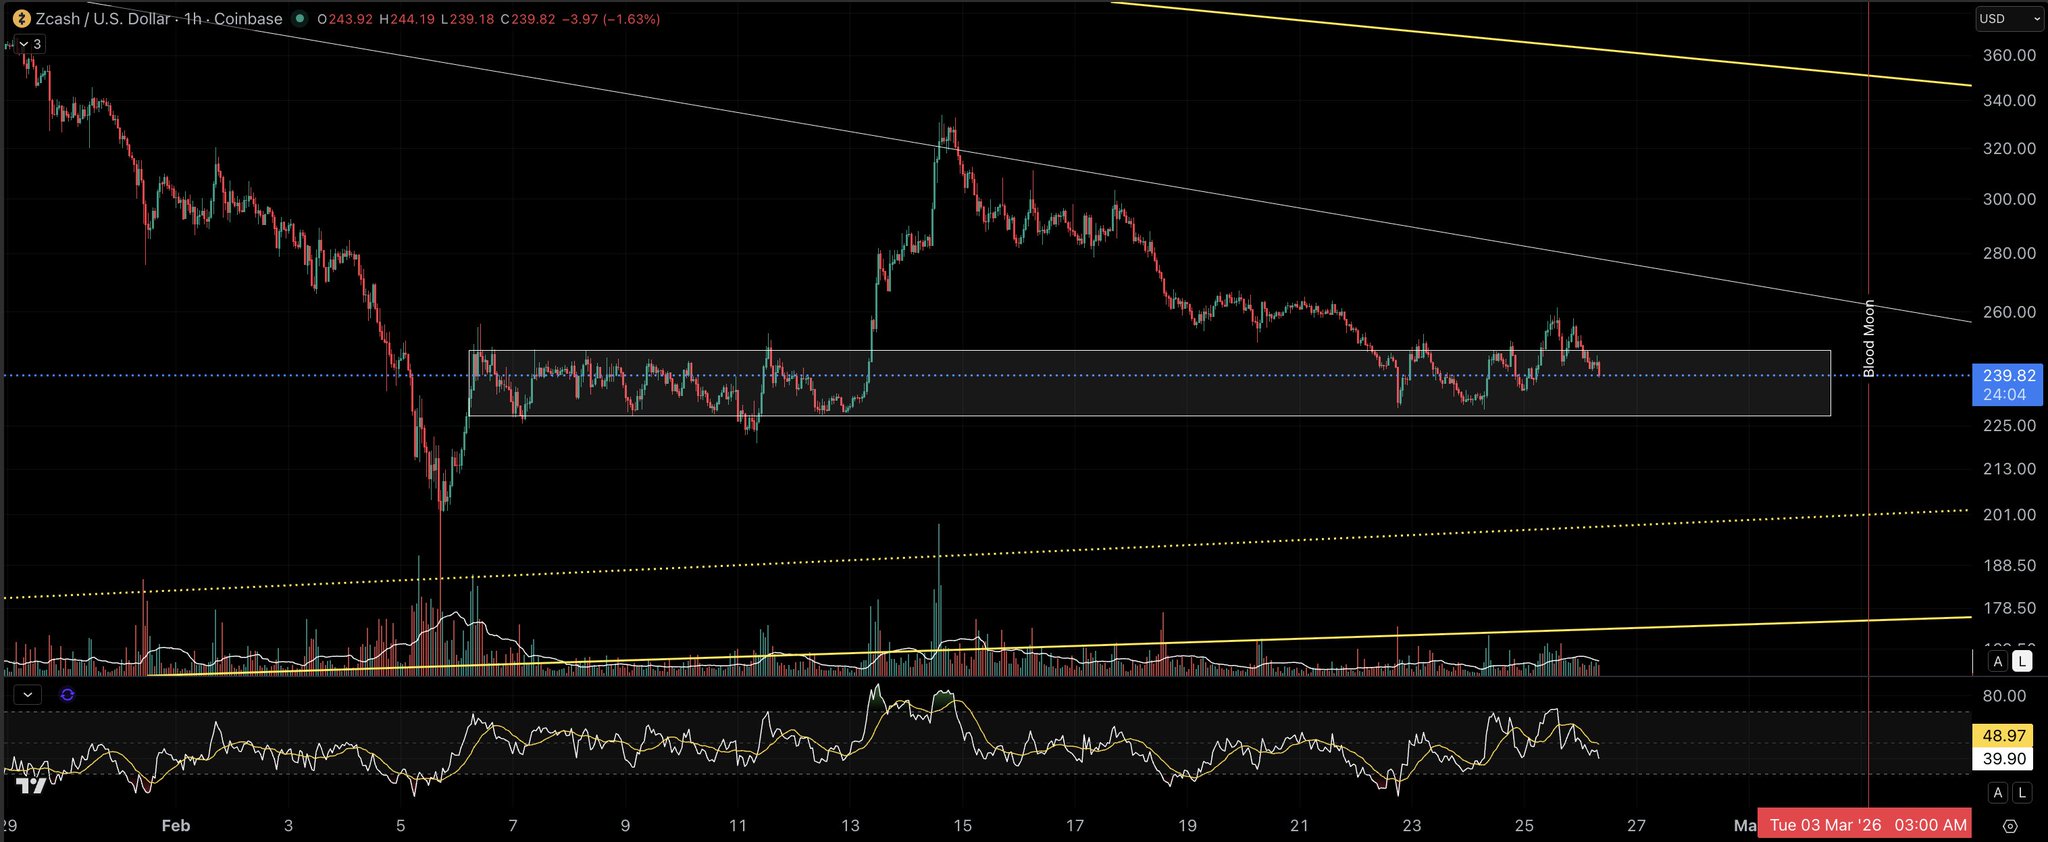Click the Zcash coin logo icon

coord(21,19)
